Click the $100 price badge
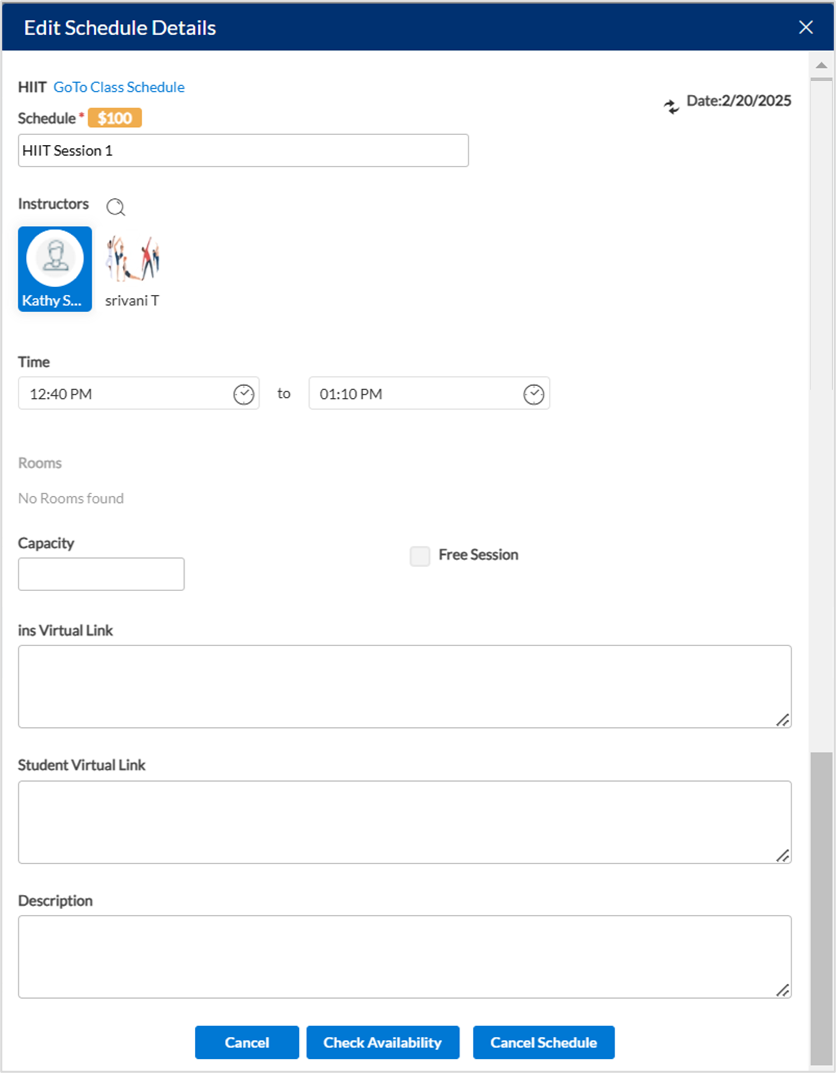This screenshot has width=836, height=1073. coord(115,118)
